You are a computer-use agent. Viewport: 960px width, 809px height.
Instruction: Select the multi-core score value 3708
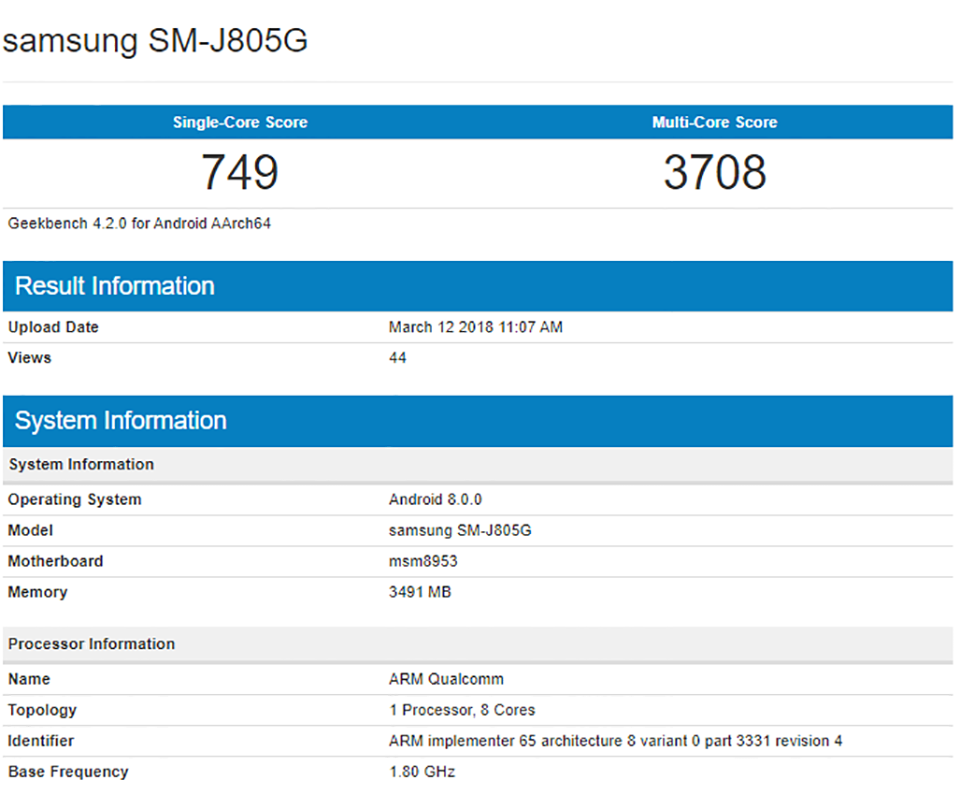[x=714, y=172]
